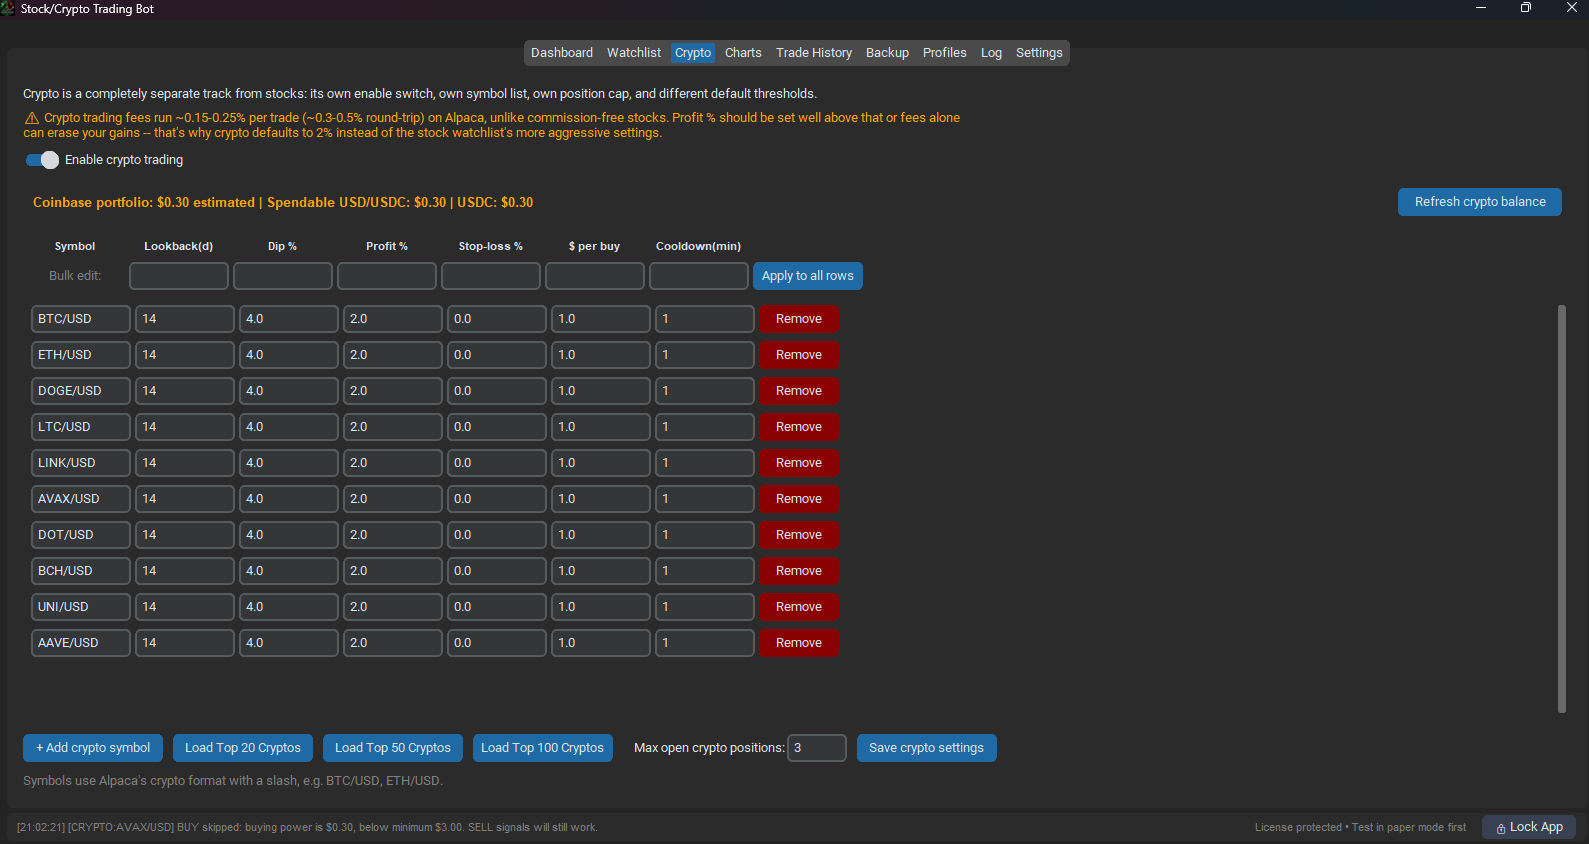Click Refresh crypto balance button

coord(1480,202)
